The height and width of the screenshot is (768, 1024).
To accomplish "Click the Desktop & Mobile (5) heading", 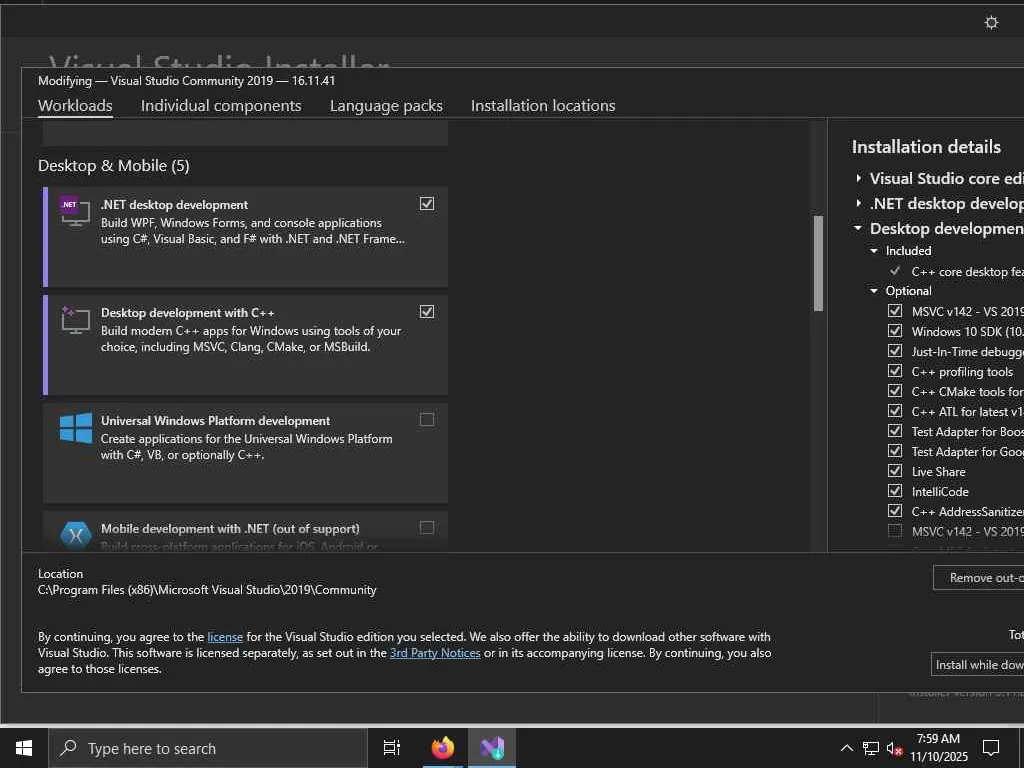I will [114, 166].
